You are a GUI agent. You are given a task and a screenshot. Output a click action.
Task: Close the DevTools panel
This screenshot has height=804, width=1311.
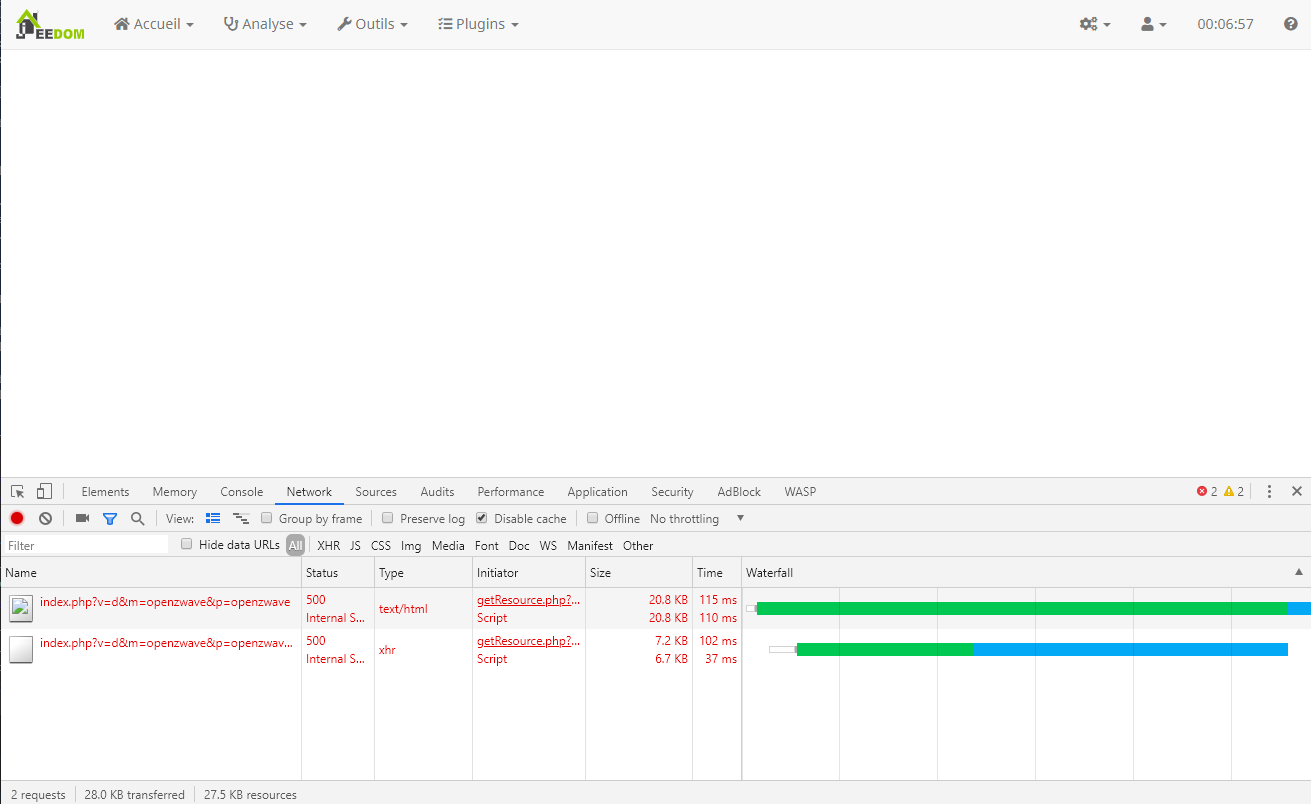[x=1297, y=492]
